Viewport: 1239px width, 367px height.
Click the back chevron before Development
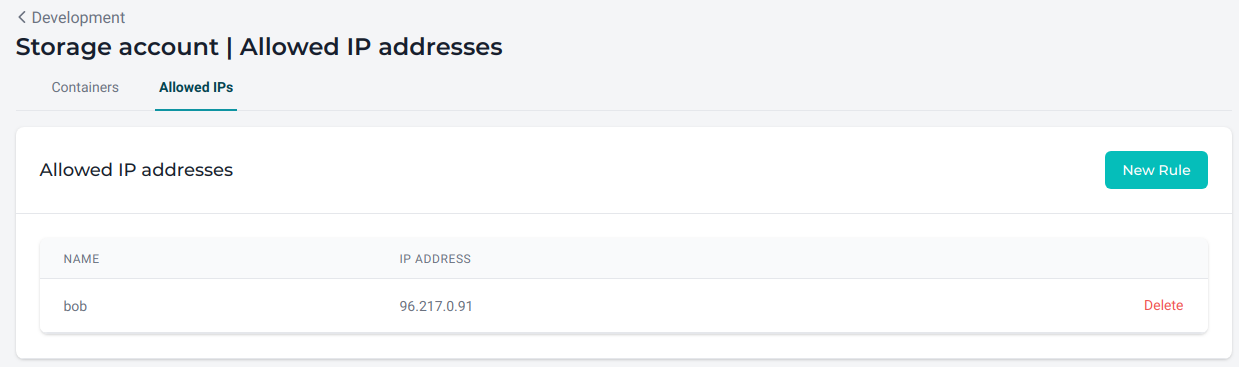pyautogui.click(x=22, y=17)
